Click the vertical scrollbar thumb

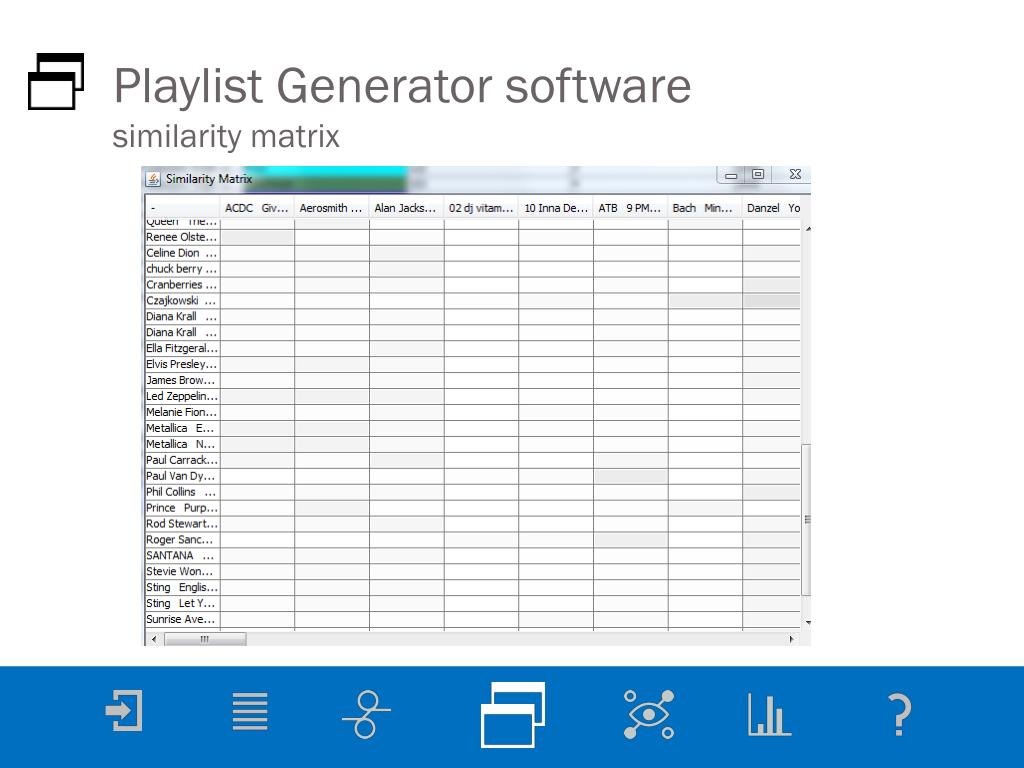coord(807,520)
